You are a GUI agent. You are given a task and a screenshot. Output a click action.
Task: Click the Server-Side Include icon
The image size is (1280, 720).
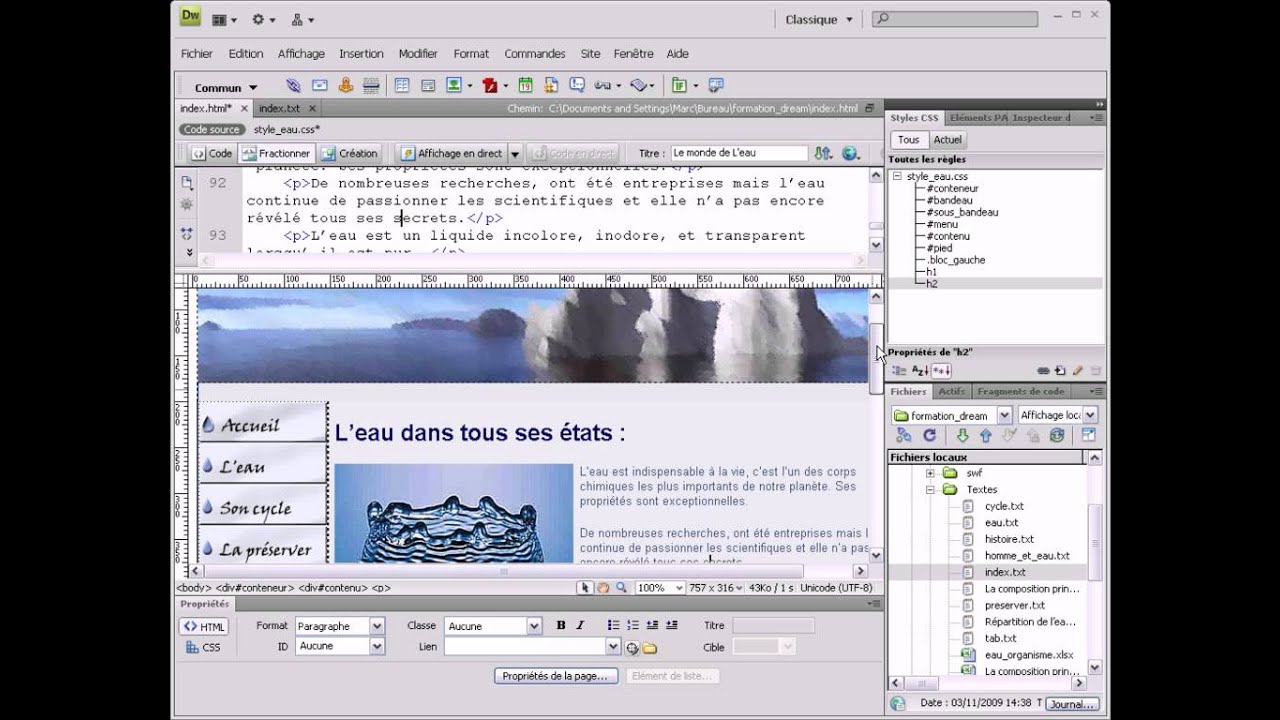coord(551,86)
